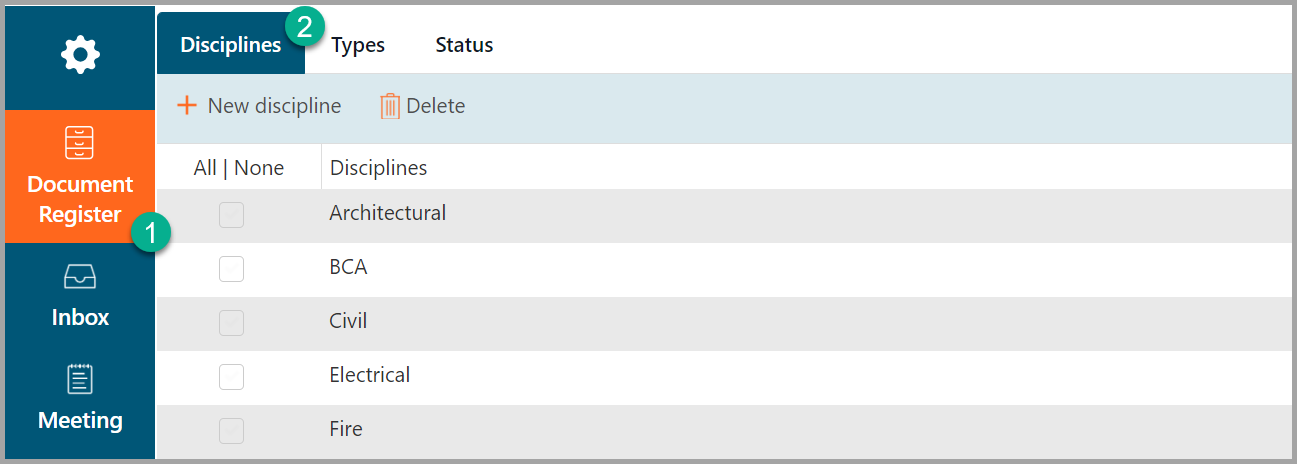The height and width of the screenshot is (464, 1297).
Task: Select All rows in the header
Action: pyautogui.click(x=204, y=168)
